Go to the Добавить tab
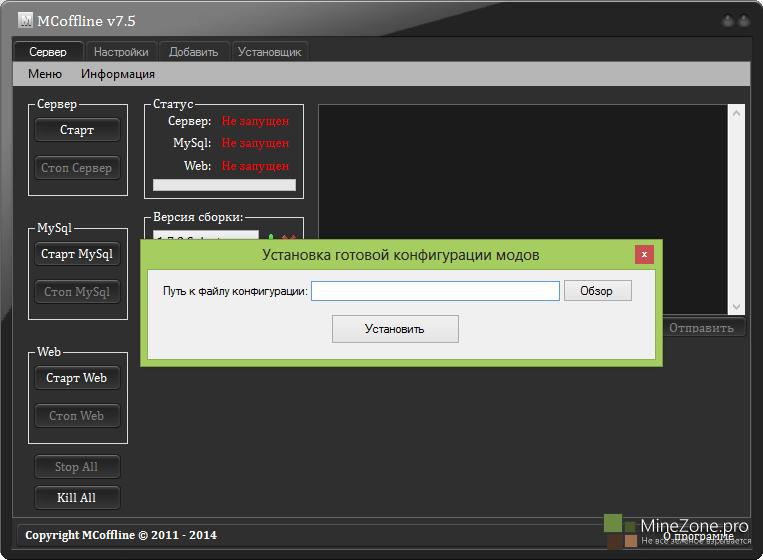763x560 pixels. (194, 52)
